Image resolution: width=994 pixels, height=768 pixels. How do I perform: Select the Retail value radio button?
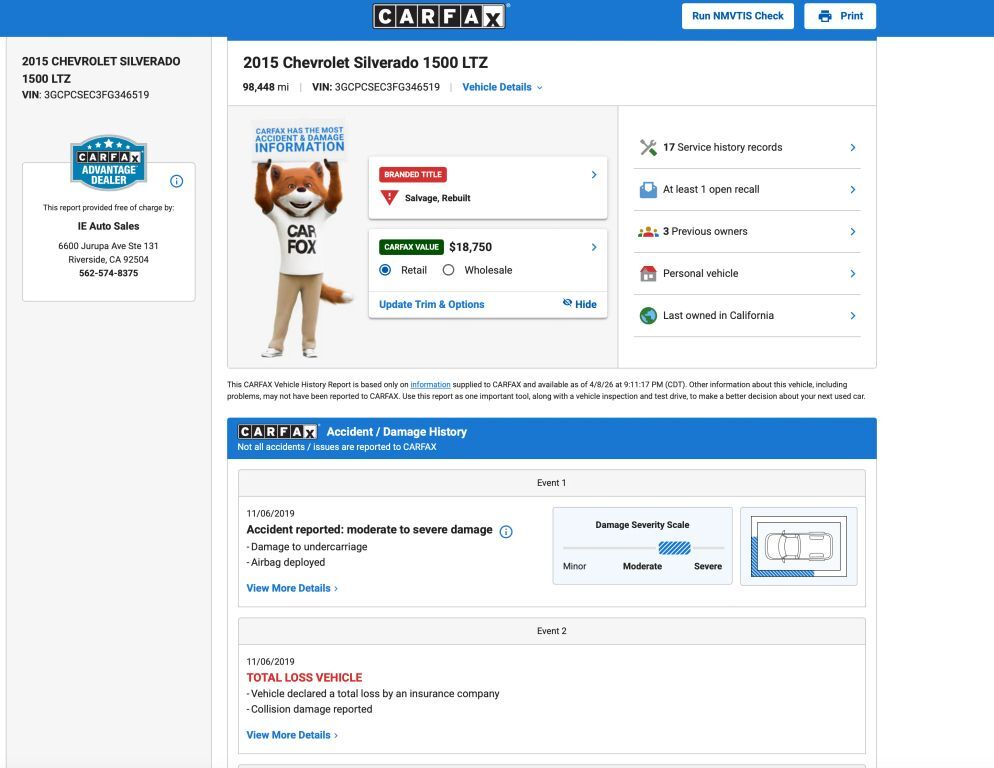pyautogui.click(x=385, y=270)
